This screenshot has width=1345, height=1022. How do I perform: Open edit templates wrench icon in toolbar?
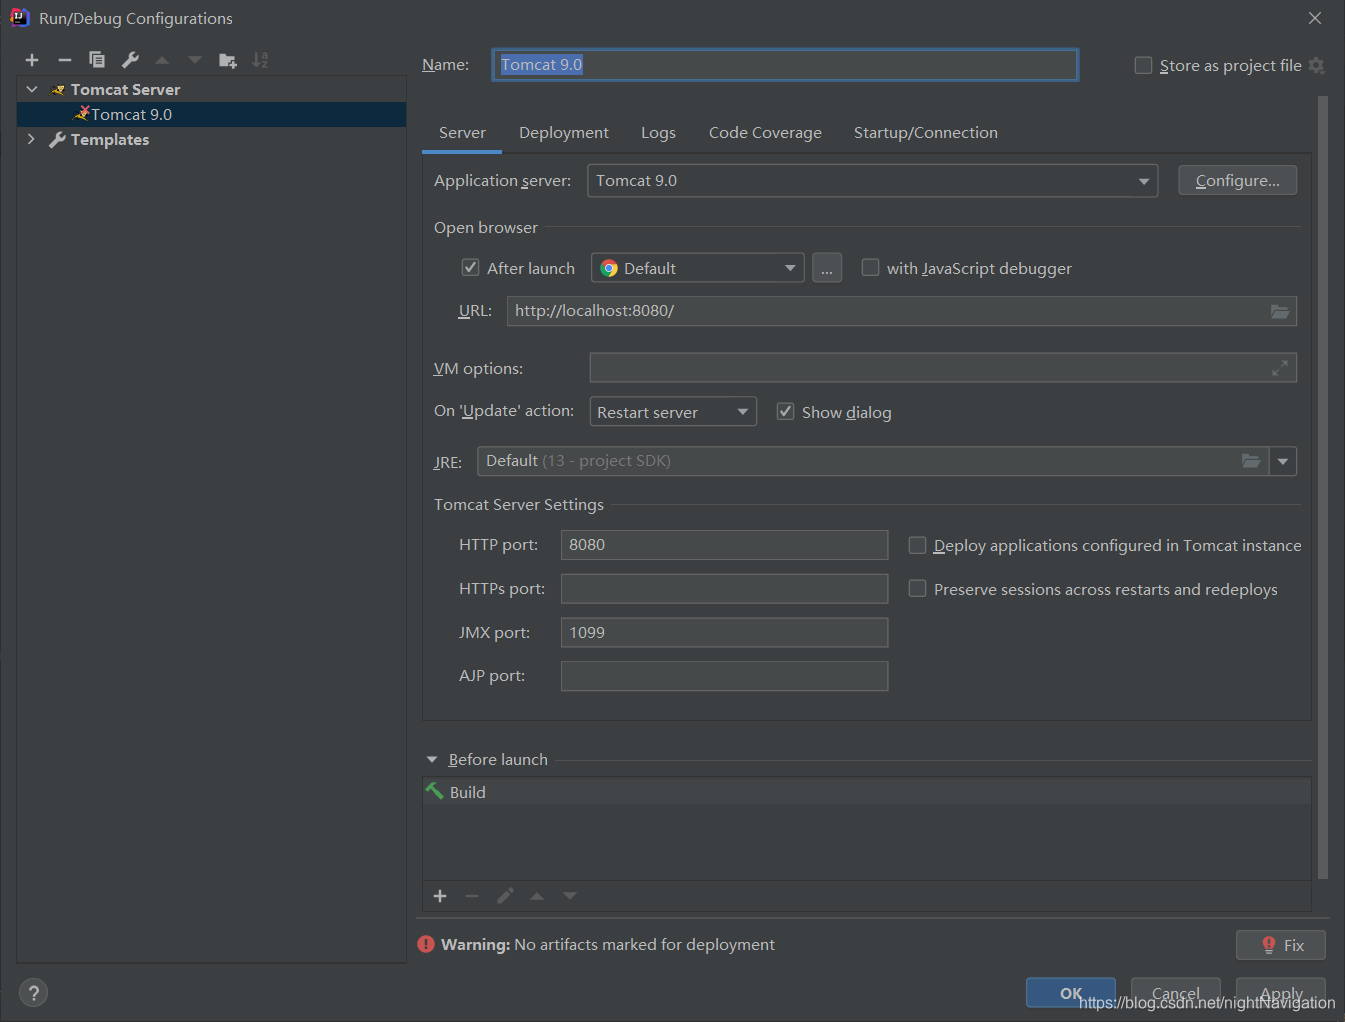click(130, 60)
